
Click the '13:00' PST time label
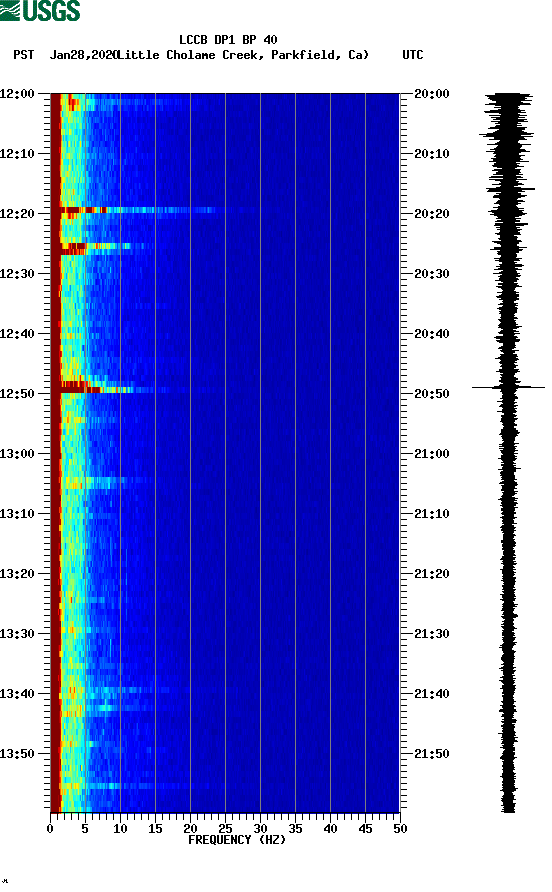click(x=18, y=454)
